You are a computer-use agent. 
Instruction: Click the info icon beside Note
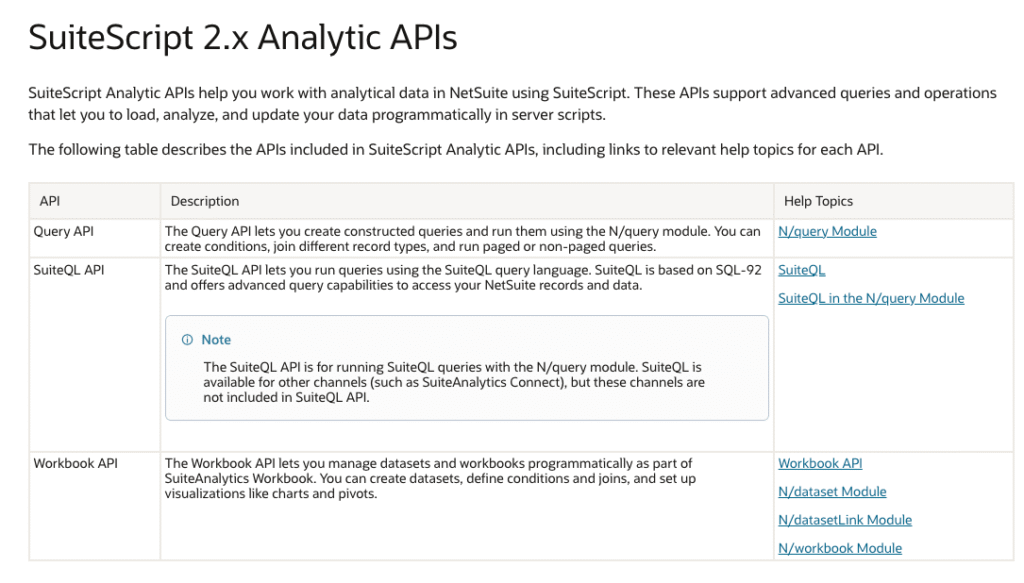tap(187, 339)
